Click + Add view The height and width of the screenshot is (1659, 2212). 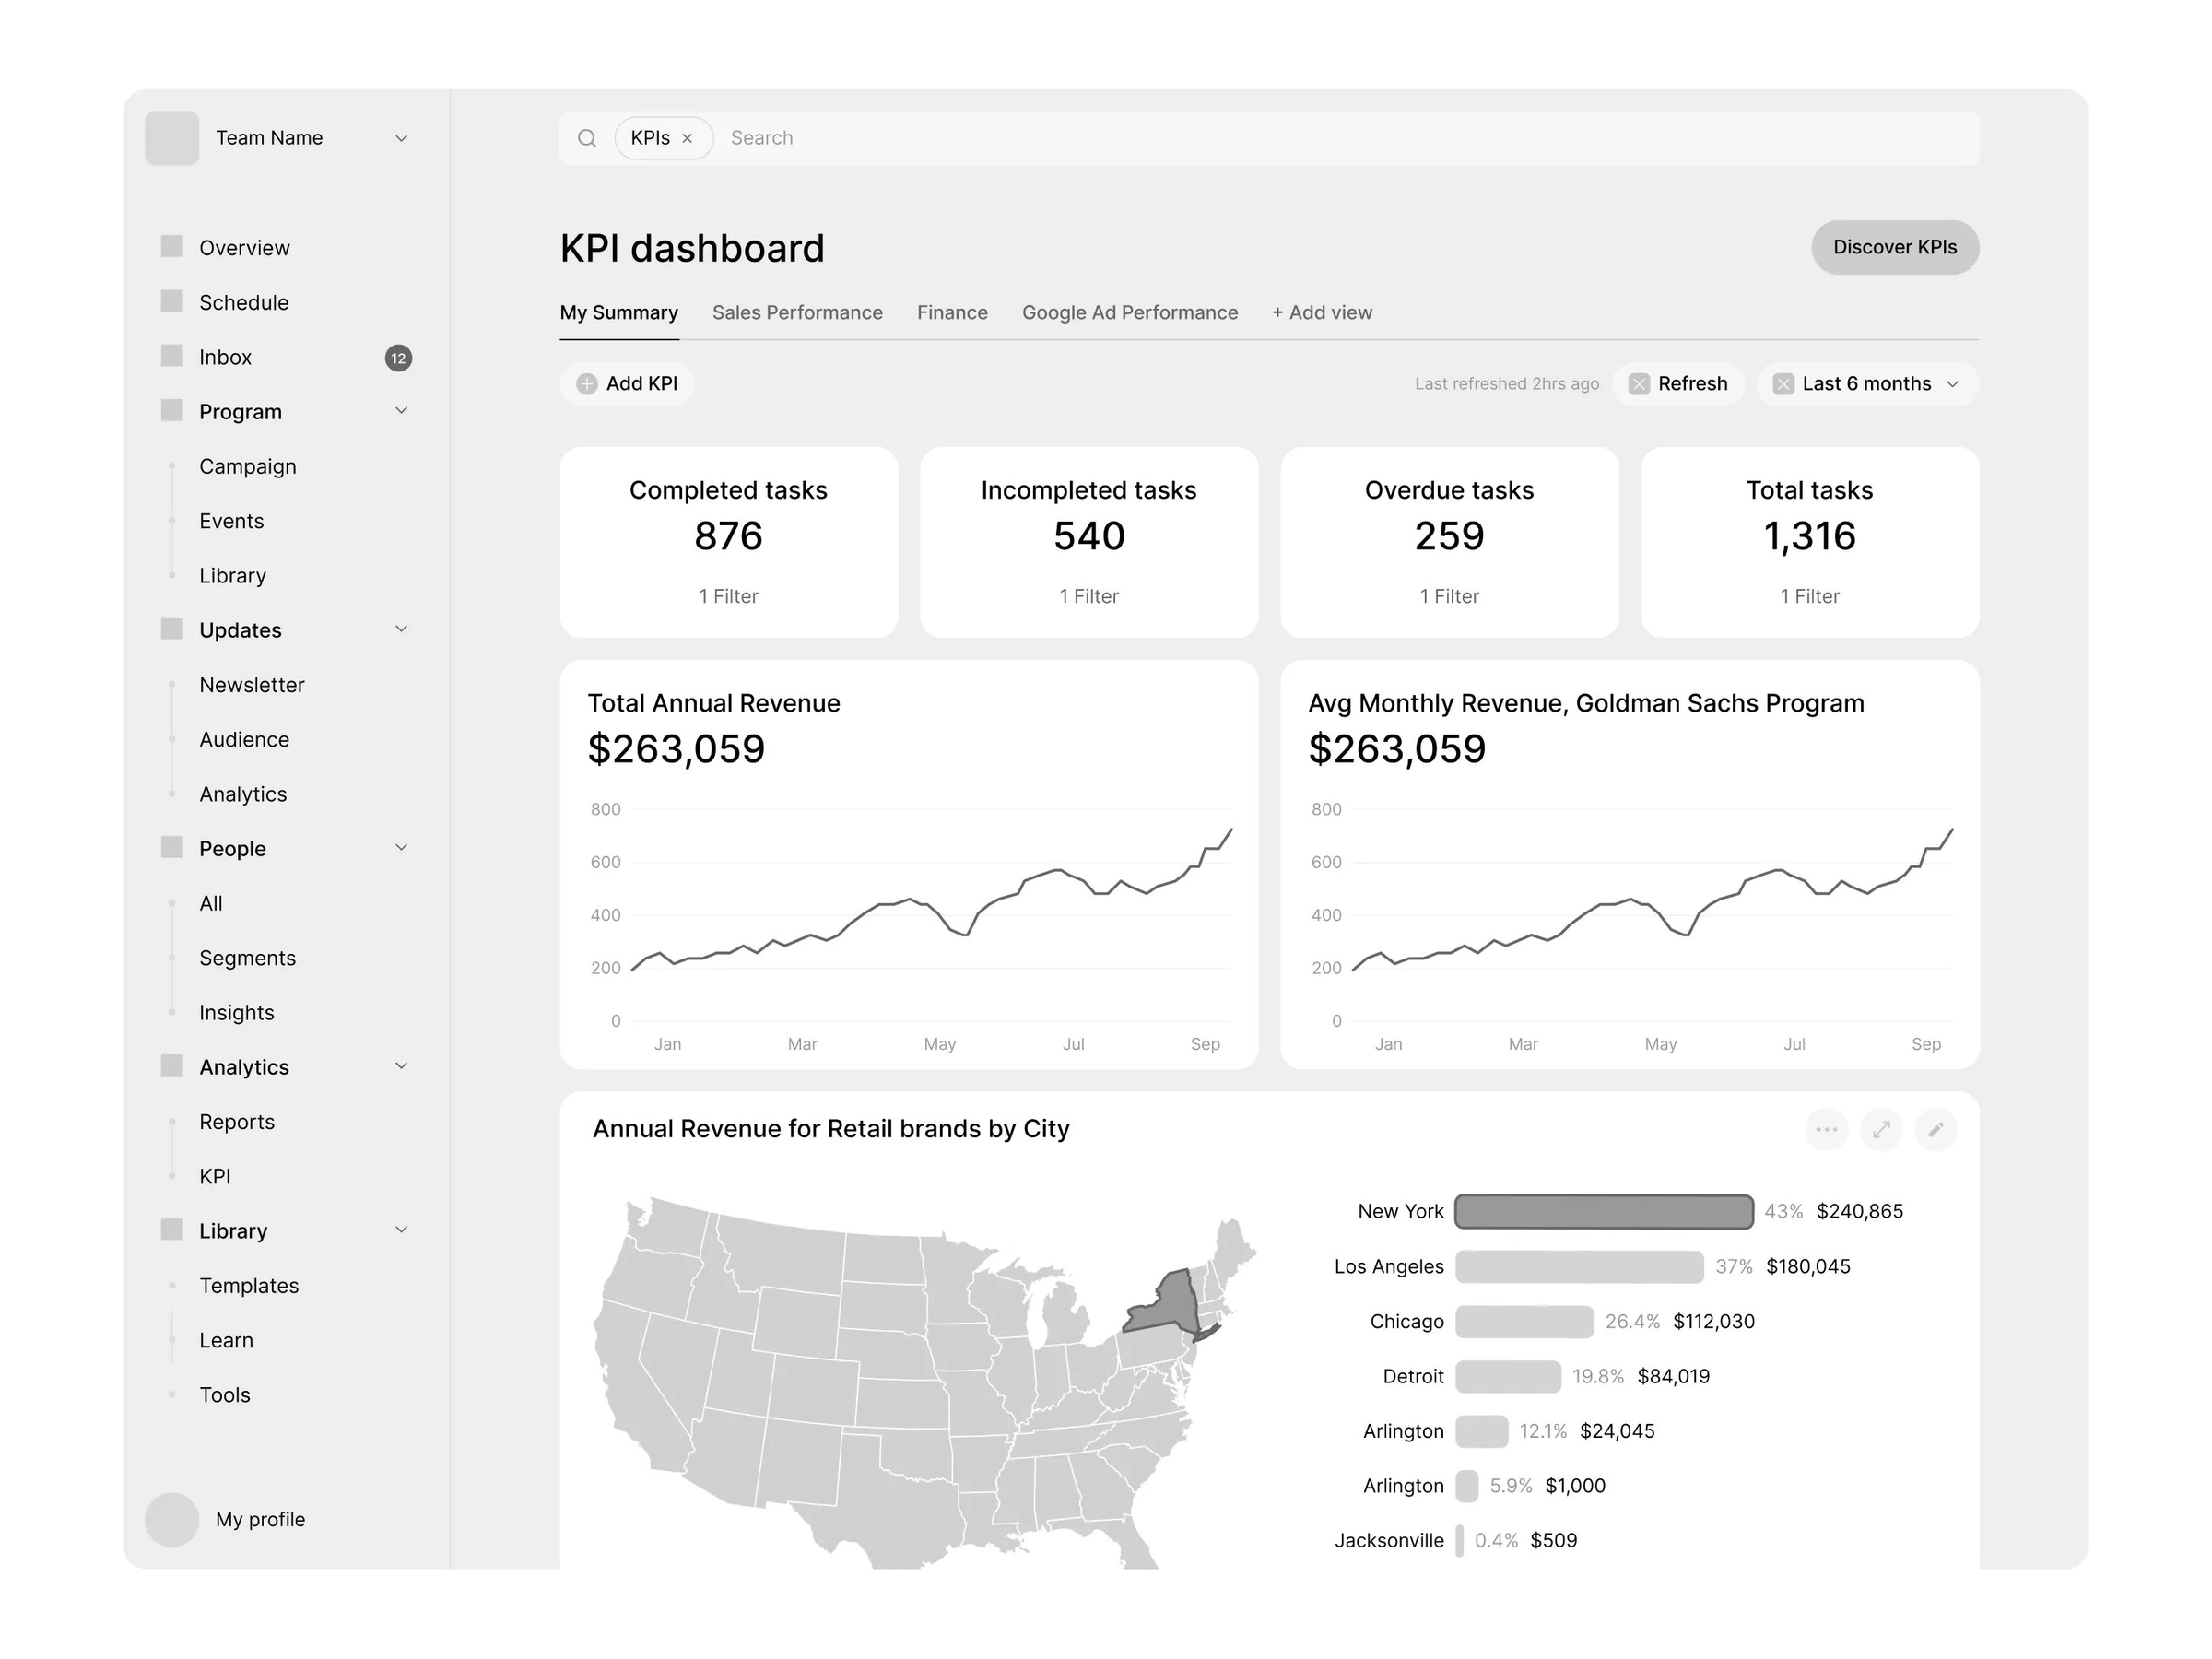pos(1322,312)
